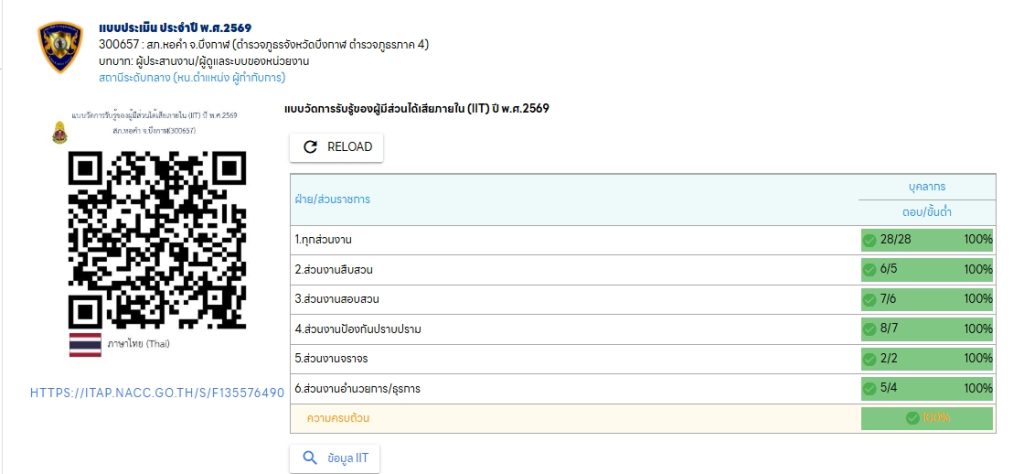Click สถานีระดับกลาง station level link

[191, 78]
